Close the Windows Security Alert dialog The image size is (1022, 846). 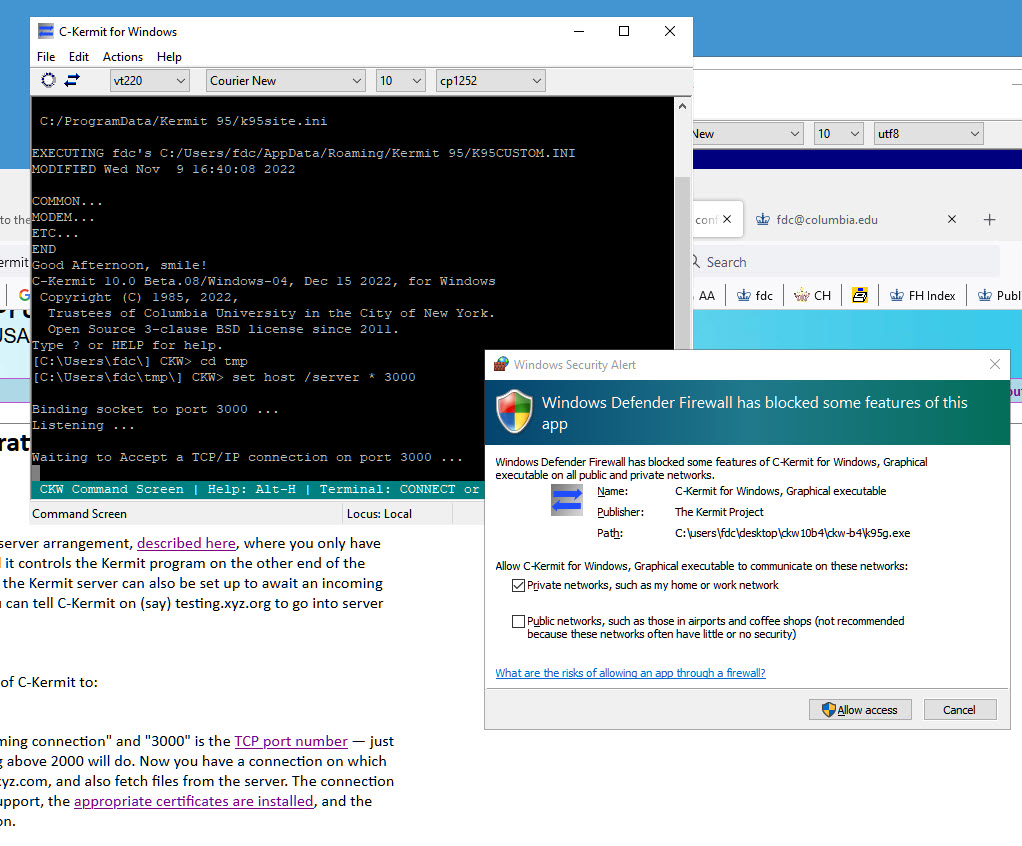pyautogui.click(x=995, y=364)
